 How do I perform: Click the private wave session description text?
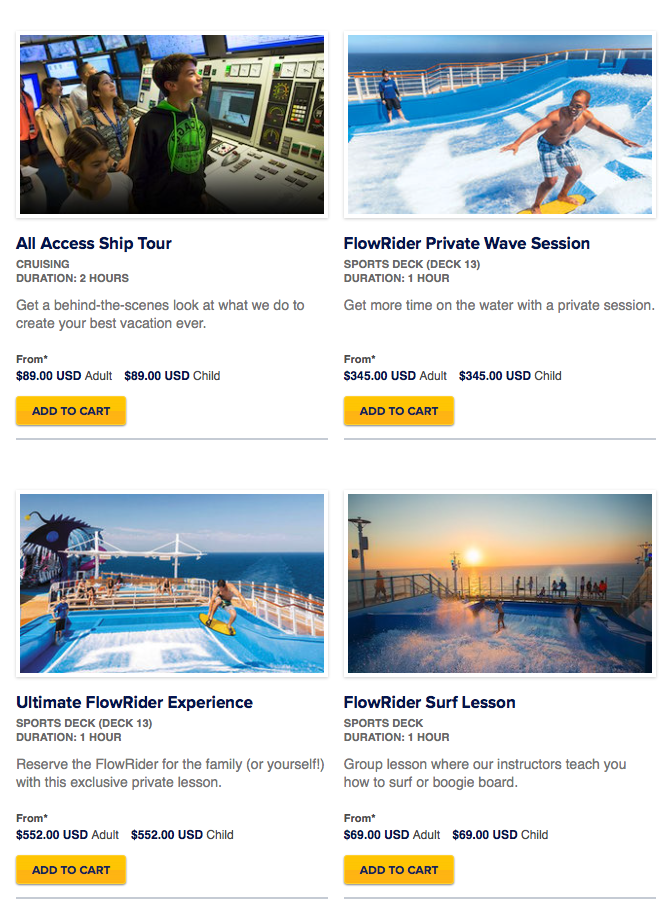(499, 305)
